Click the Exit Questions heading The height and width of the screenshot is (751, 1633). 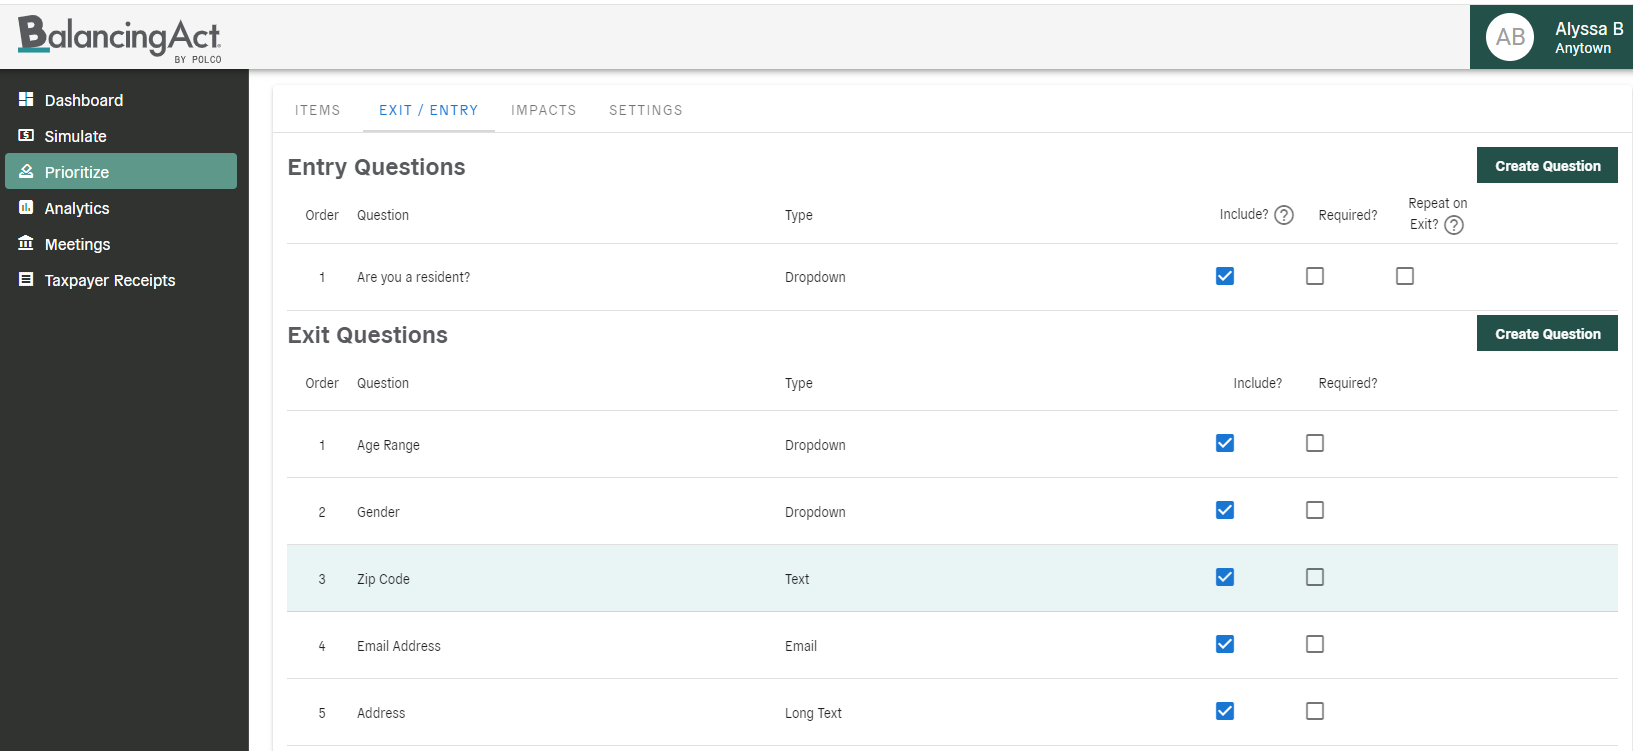[x=367, y=335]
